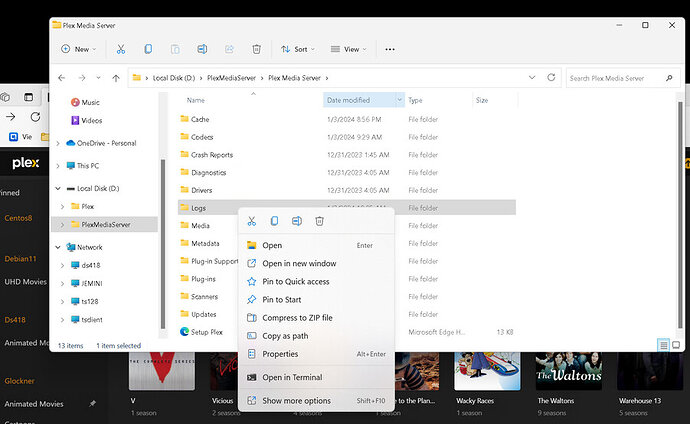Open Centos8 in the Plex sidebar
This screenshot has height=424, width=690.
[x=18, y=218]
